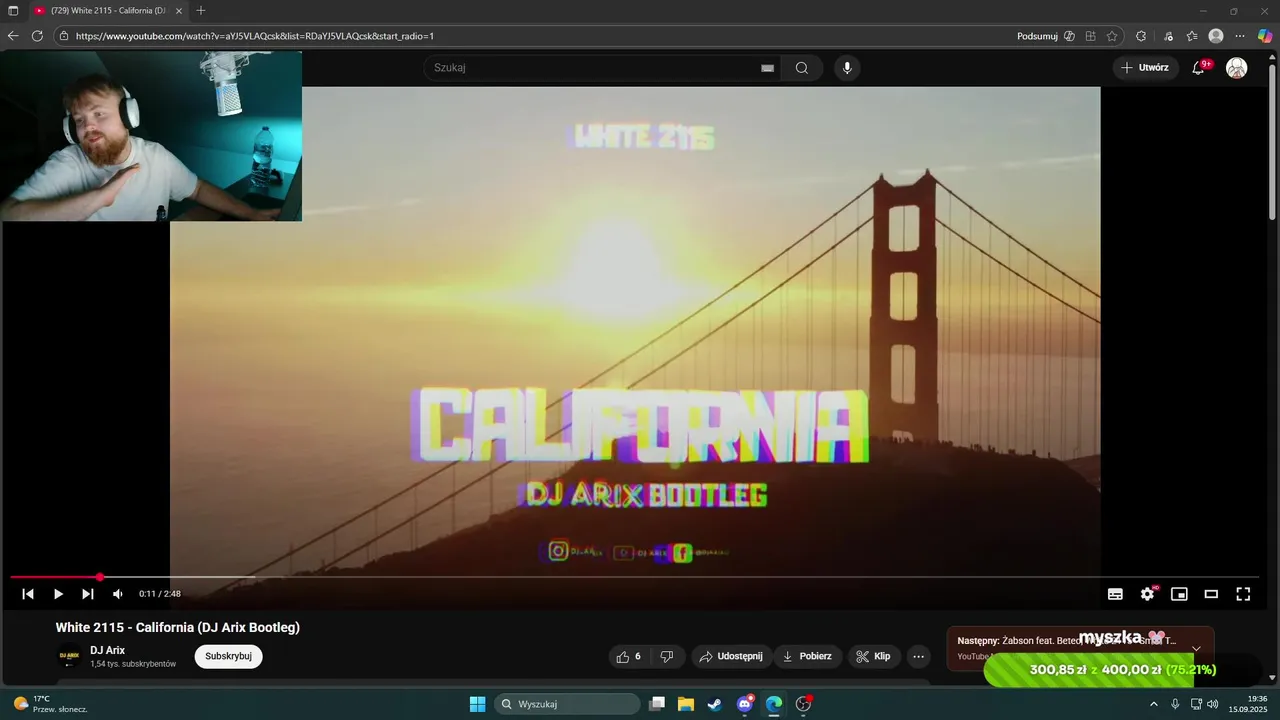Create a clip with Klip button
1280x720 pixels.
(874, 656)
